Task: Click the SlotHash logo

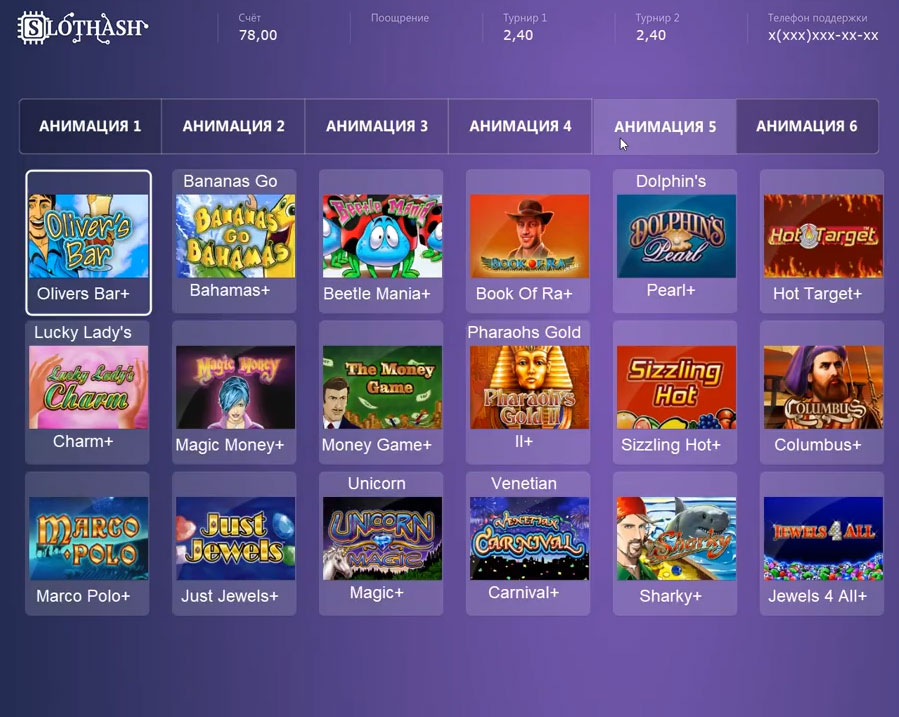Action: [x=83, y=28]
